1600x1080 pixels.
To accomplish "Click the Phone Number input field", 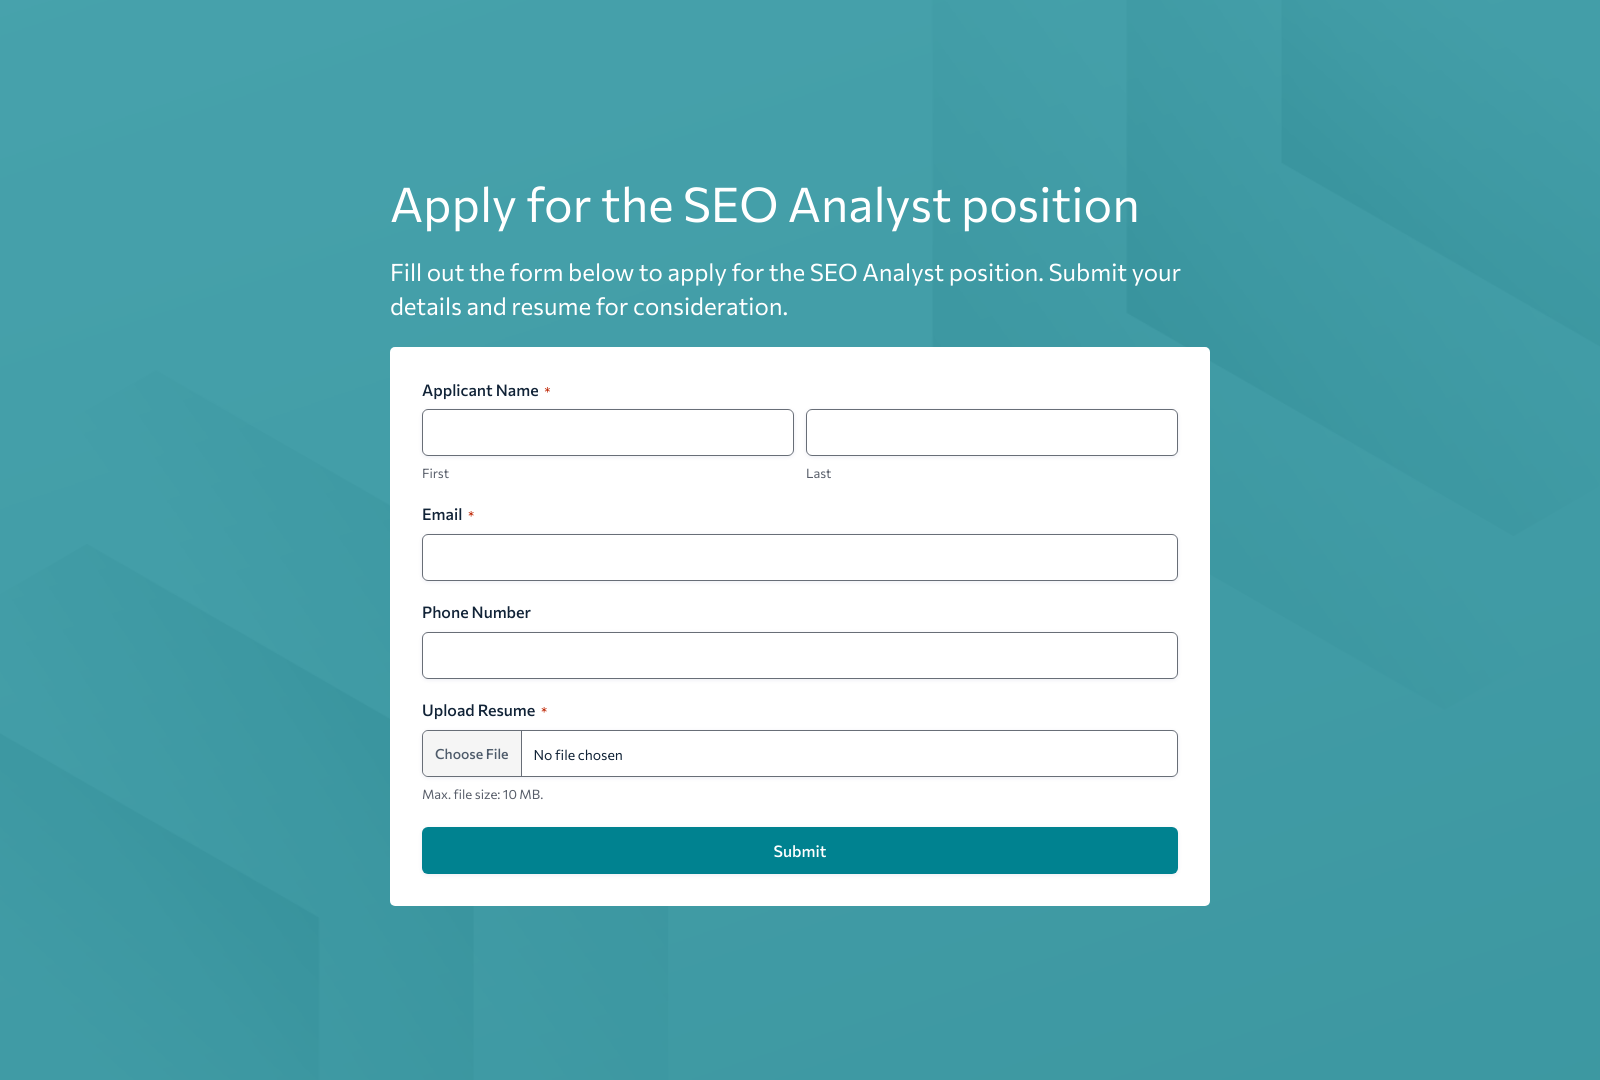I will point(799,655).
